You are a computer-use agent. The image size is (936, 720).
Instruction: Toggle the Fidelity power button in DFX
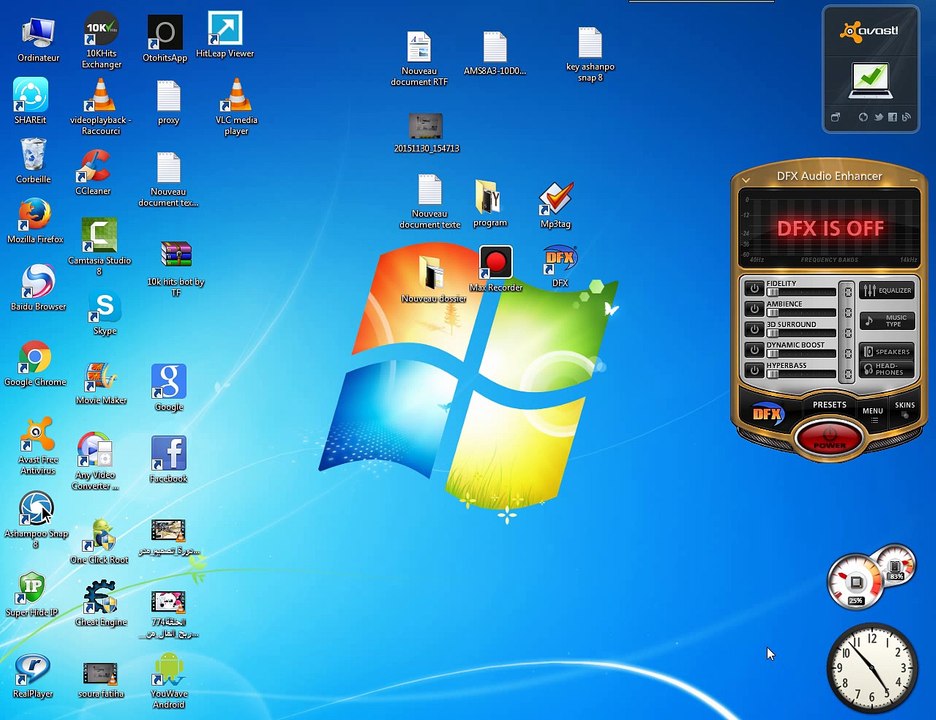point(755,289)
